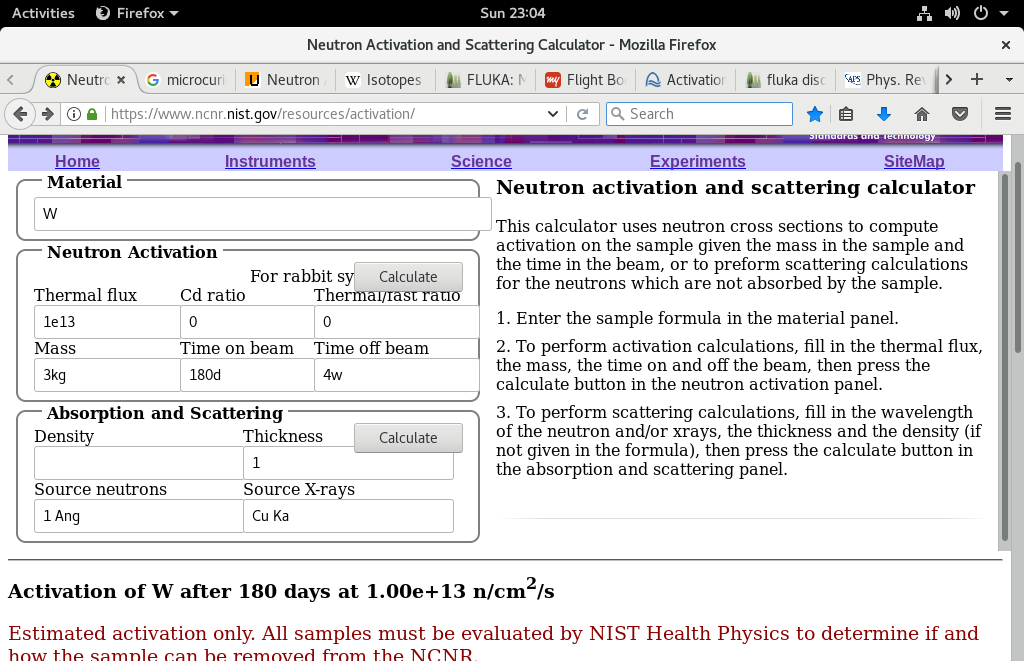Screen dimensions: 1024x661
Task: Click the Source X-rays field
Action: click(348, 516)
